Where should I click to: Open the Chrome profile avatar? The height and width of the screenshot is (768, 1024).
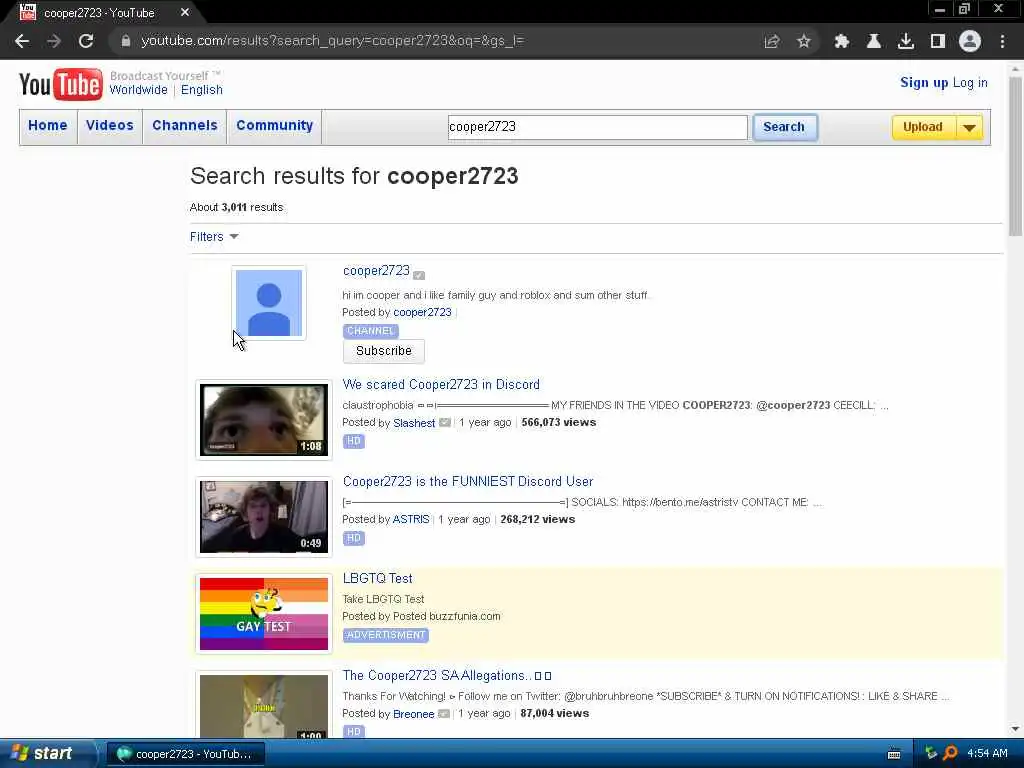[x=970, y=41]
